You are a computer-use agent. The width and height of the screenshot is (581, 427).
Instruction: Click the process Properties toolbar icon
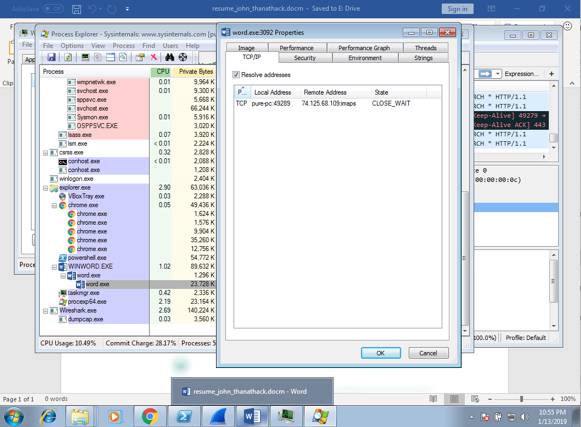[140, 57]
